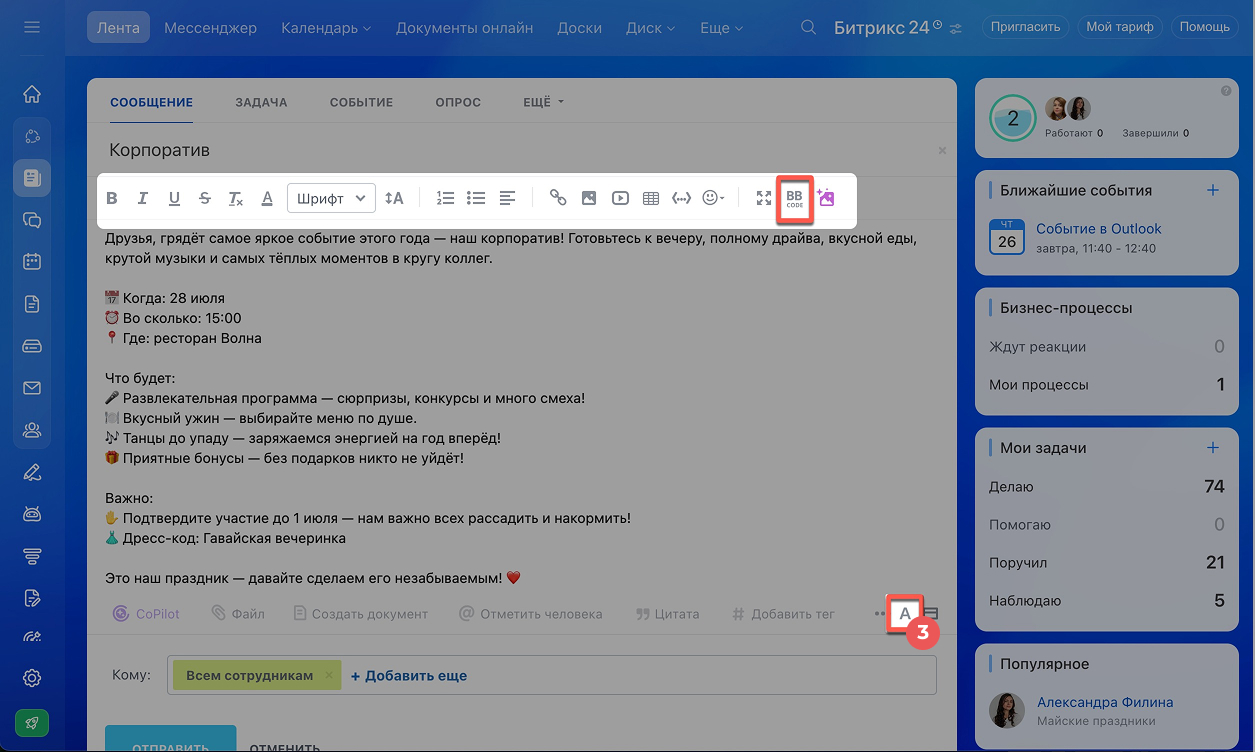
Task: Open the calendar icon in left sidebar
Action: coord(32,262)
